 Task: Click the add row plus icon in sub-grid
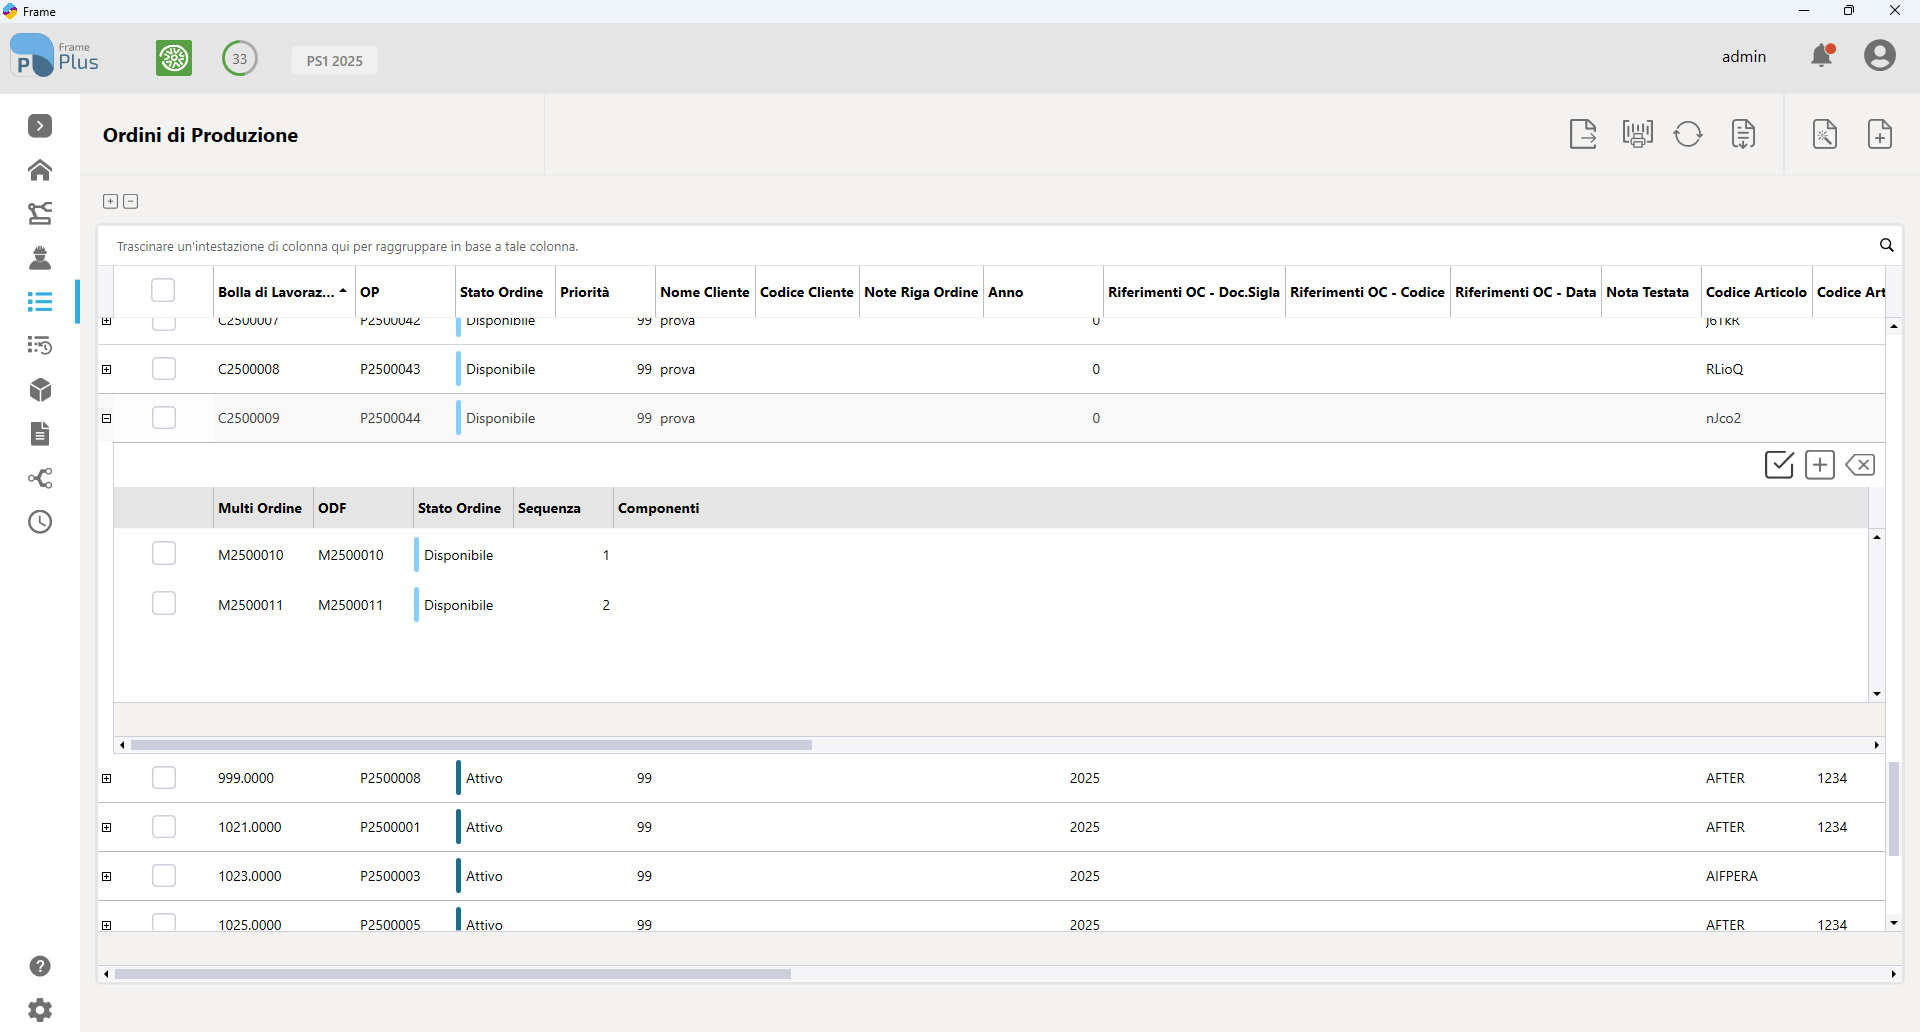pos(1820,465)
